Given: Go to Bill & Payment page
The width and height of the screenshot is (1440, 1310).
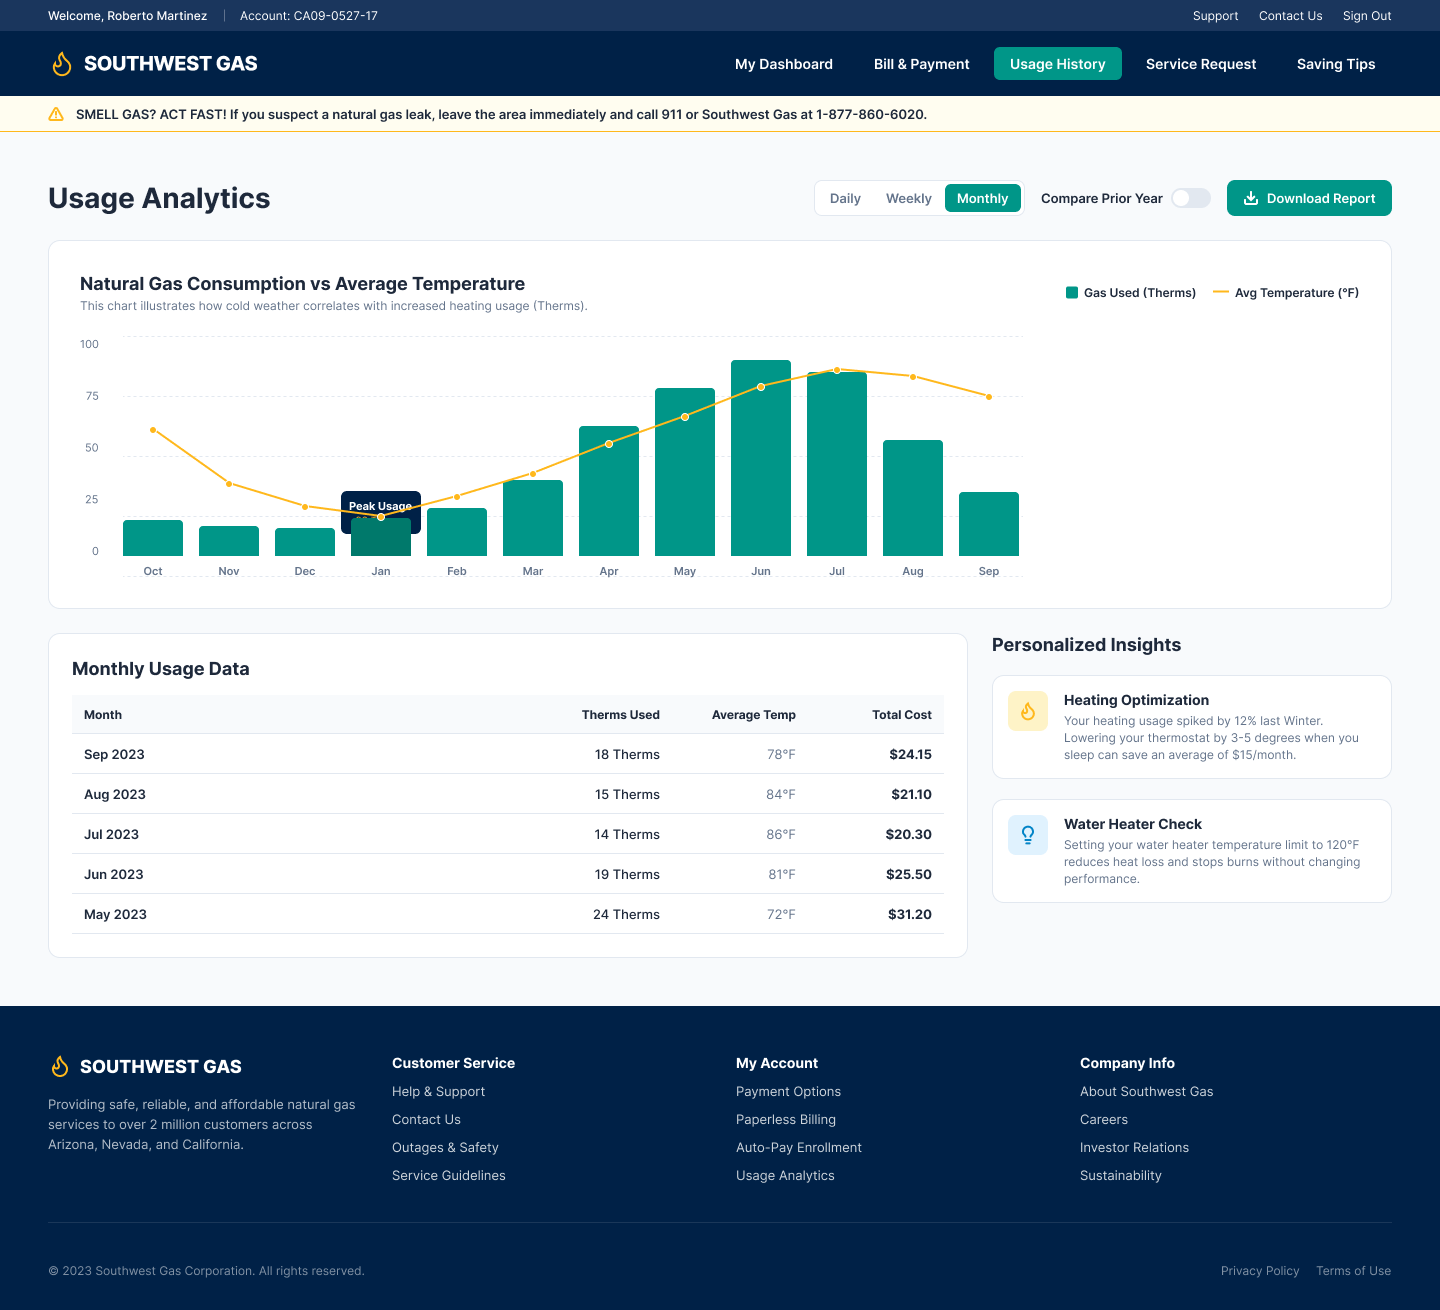Looking at the screenshot, I should click(922, 64).
